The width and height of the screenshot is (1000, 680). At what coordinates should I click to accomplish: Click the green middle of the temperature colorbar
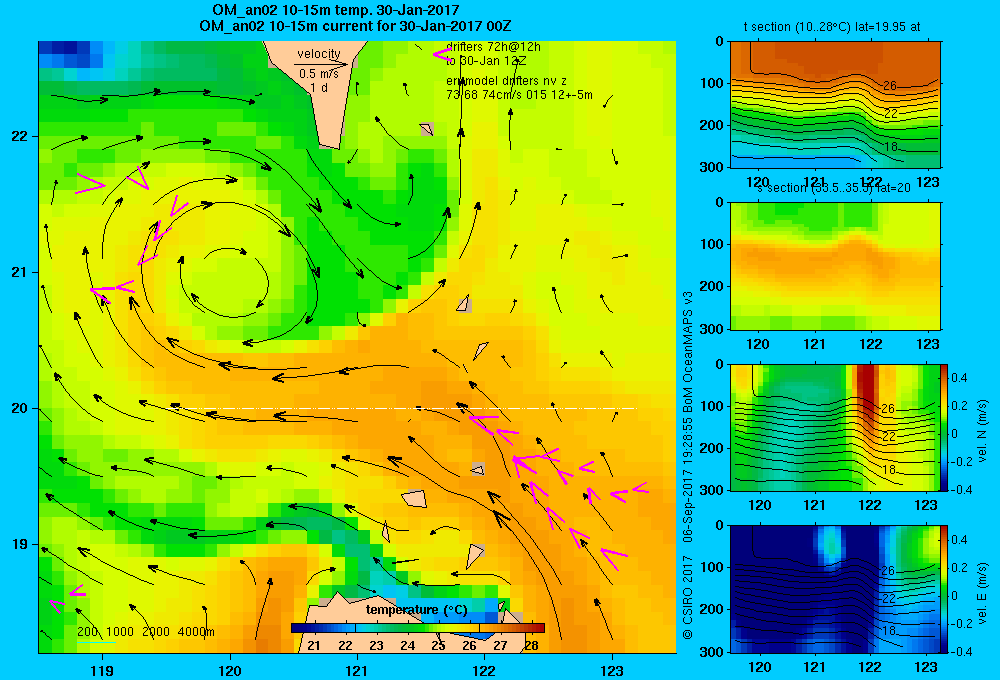click(418, 628)
